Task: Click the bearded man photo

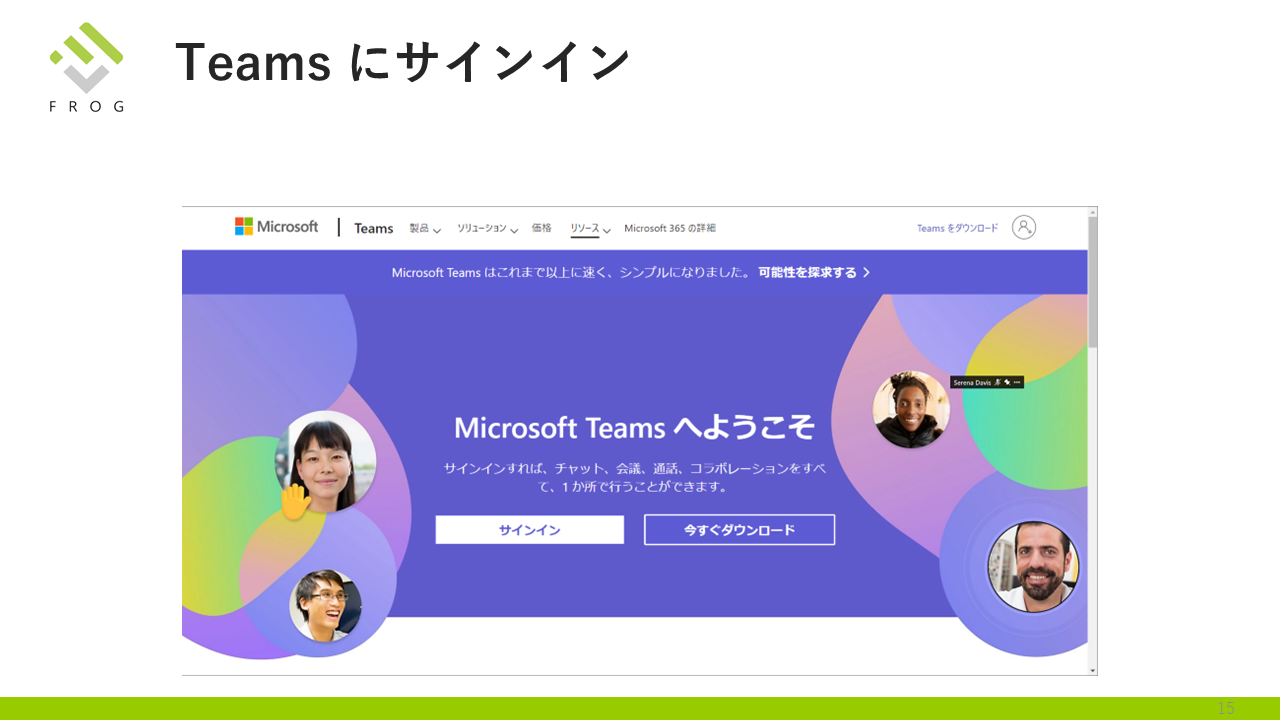Action: [1033, 566]
